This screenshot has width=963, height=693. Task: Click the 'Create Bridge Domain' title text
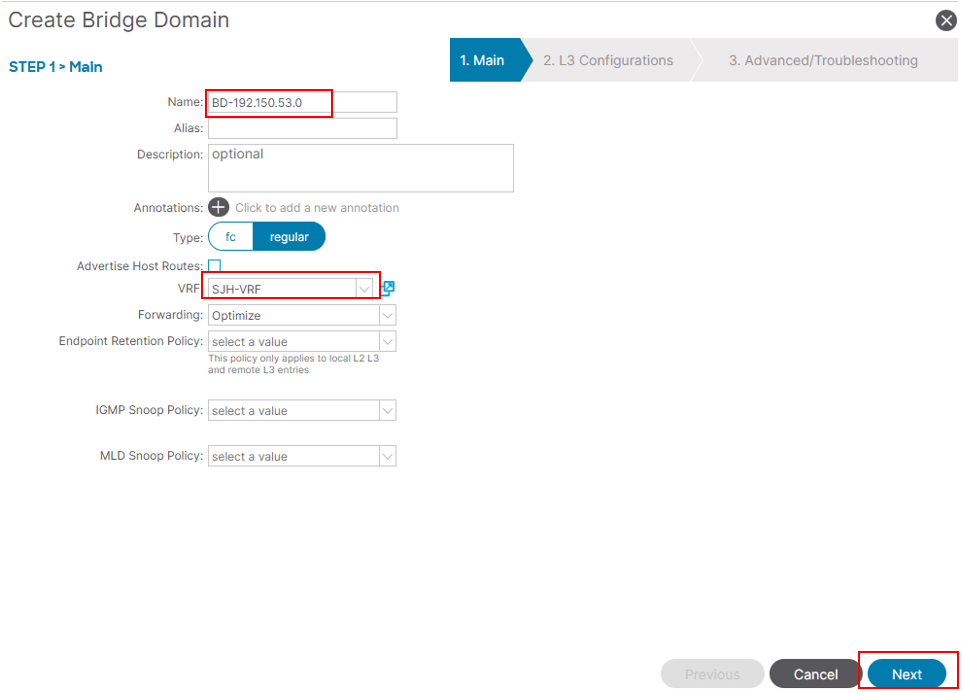pyautogui.click(x=119, y=20)
